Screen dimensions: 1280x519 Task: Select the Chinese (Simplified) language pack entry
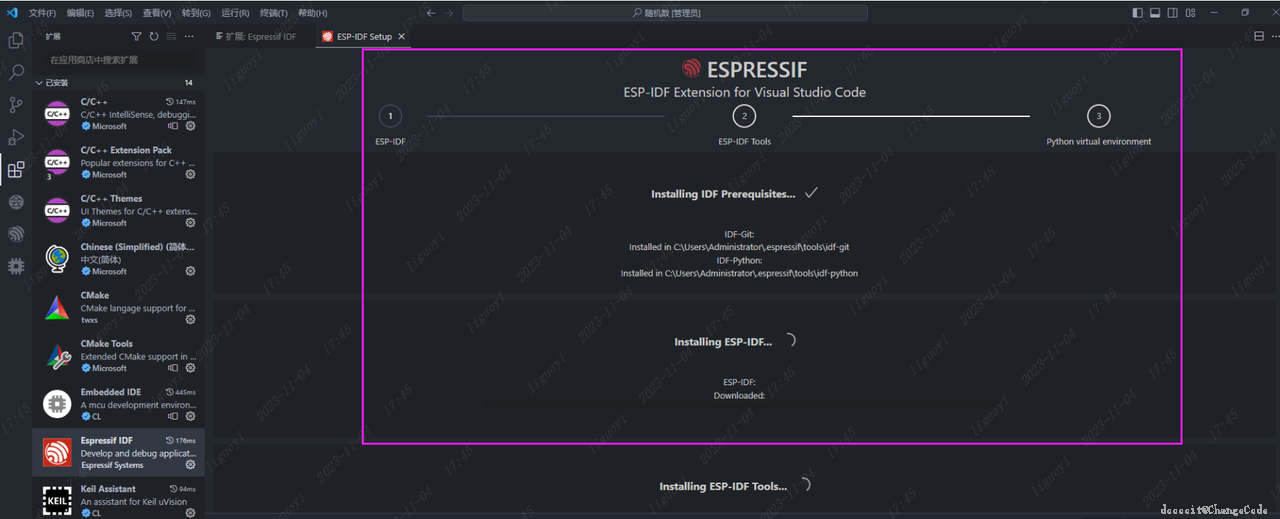[x=118, y=259]
